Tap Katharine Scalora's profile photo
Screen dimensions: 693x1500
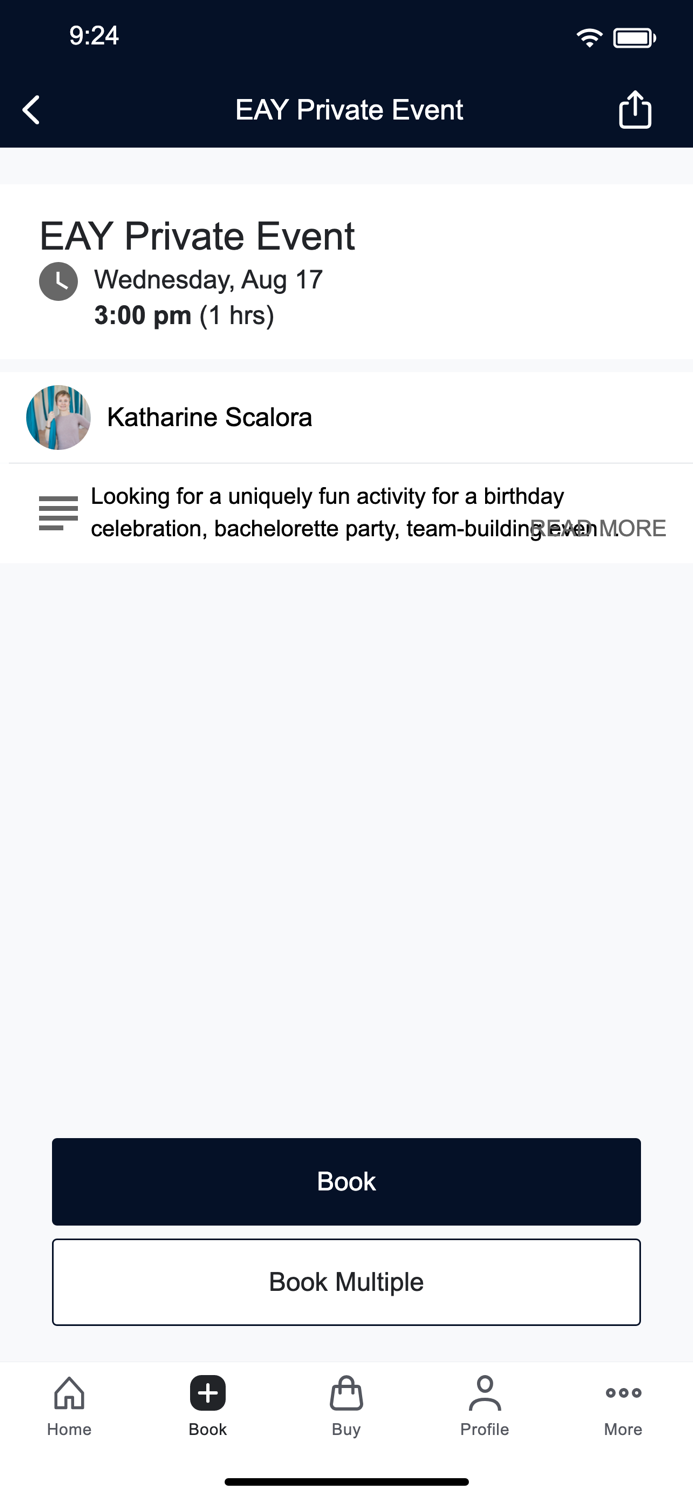pyautogui.click(x=58, y=417)
